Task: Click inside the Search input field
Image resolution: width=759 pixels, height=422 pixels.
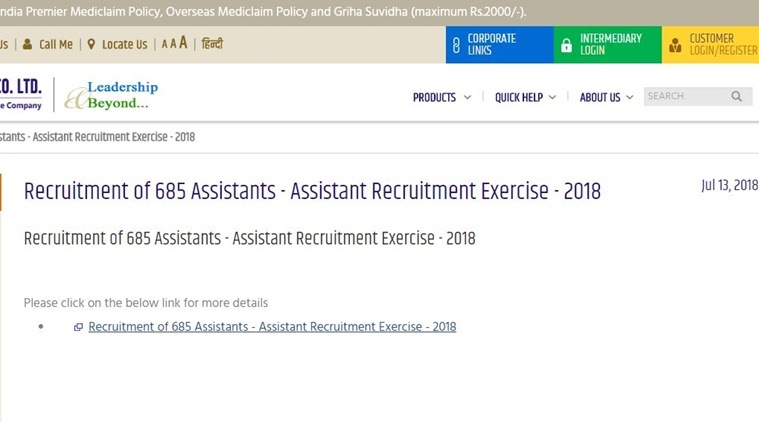Action: (x=685, y=97)
